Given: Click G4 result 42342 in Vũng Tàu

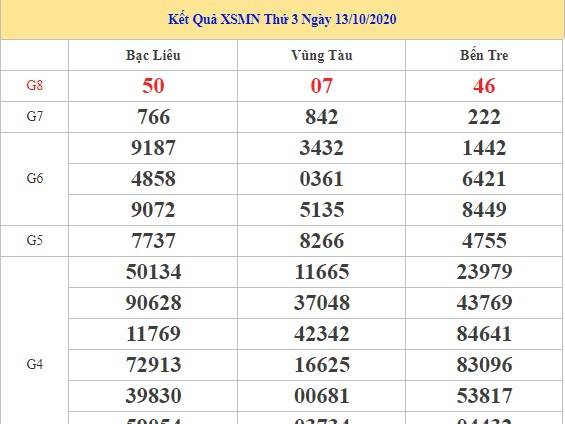Looking at the screenshot, I should (x=321, y=334).
